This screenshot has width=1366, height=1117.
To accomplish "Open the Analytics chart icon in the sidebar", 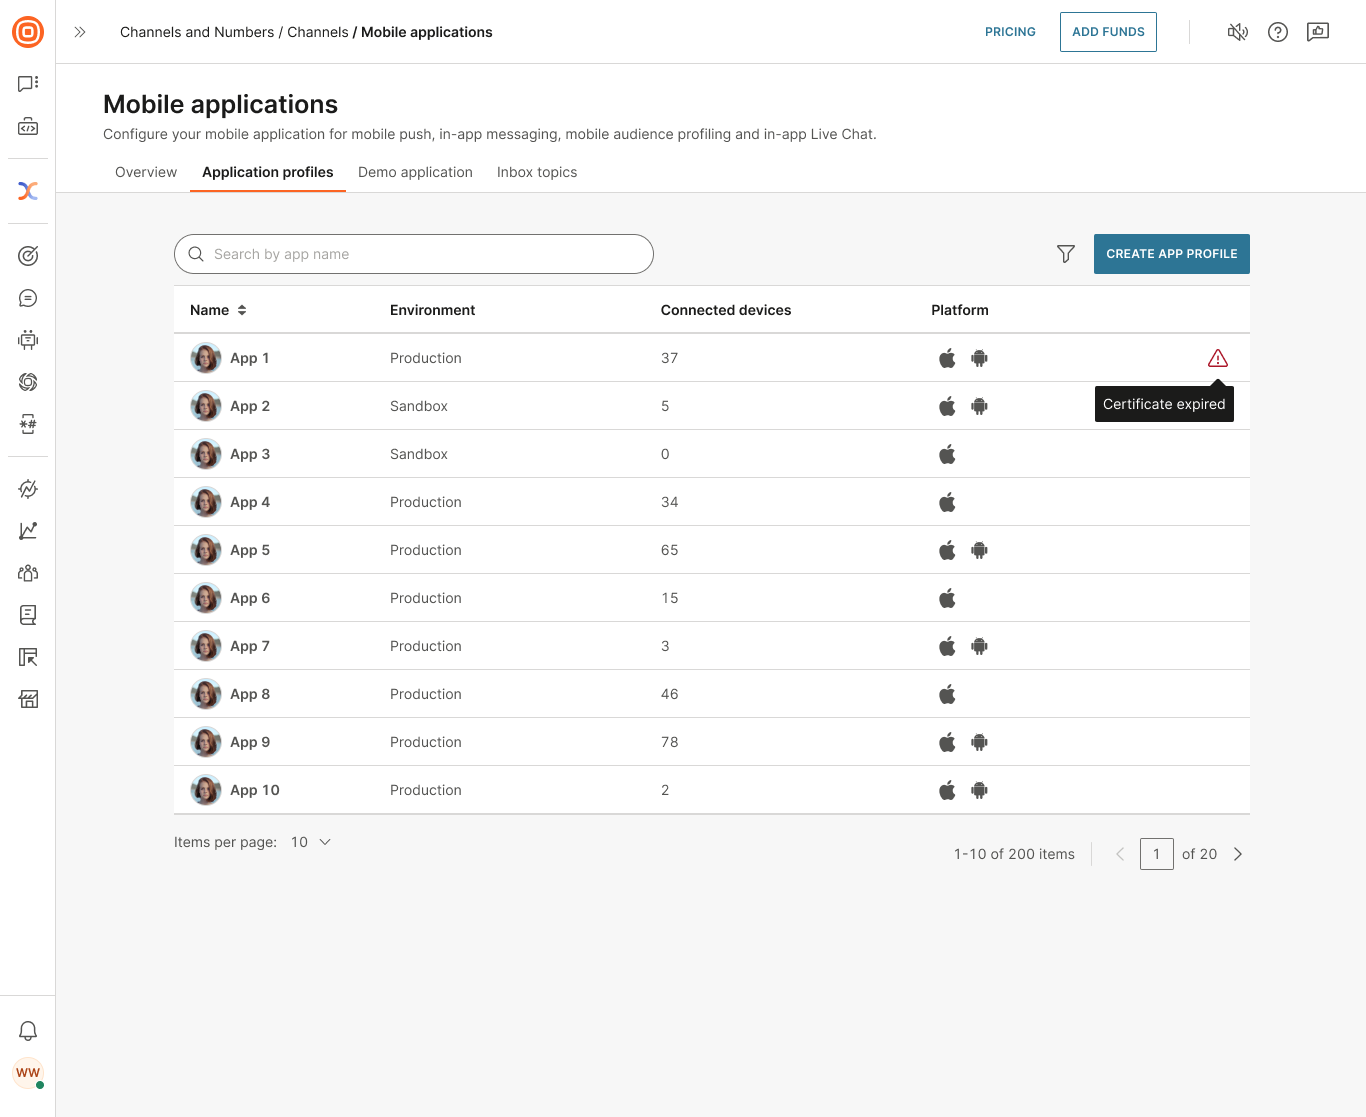I will coord(28,531).
